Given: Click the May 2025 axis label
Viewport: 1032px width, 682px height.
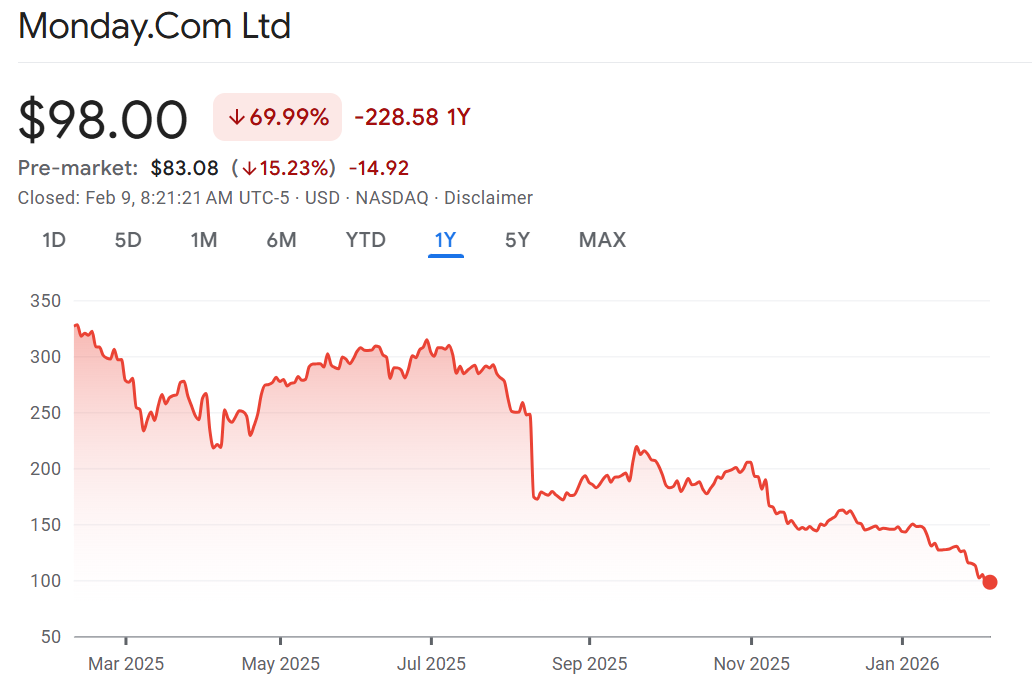Looking at the screenshot, I should click(x=281, y=663).
